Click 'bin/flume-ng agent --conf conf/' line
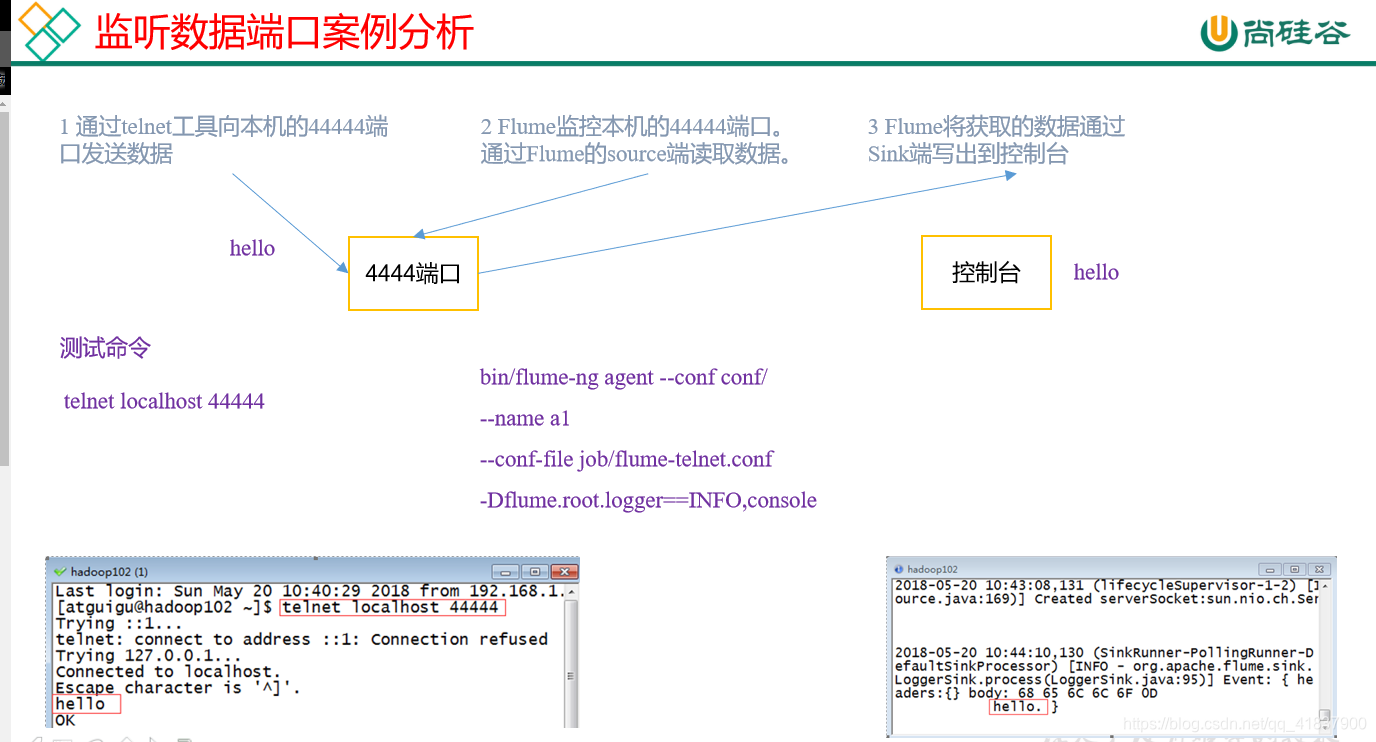The width and height of the screenshot is (1376, 742). [623, 377]
